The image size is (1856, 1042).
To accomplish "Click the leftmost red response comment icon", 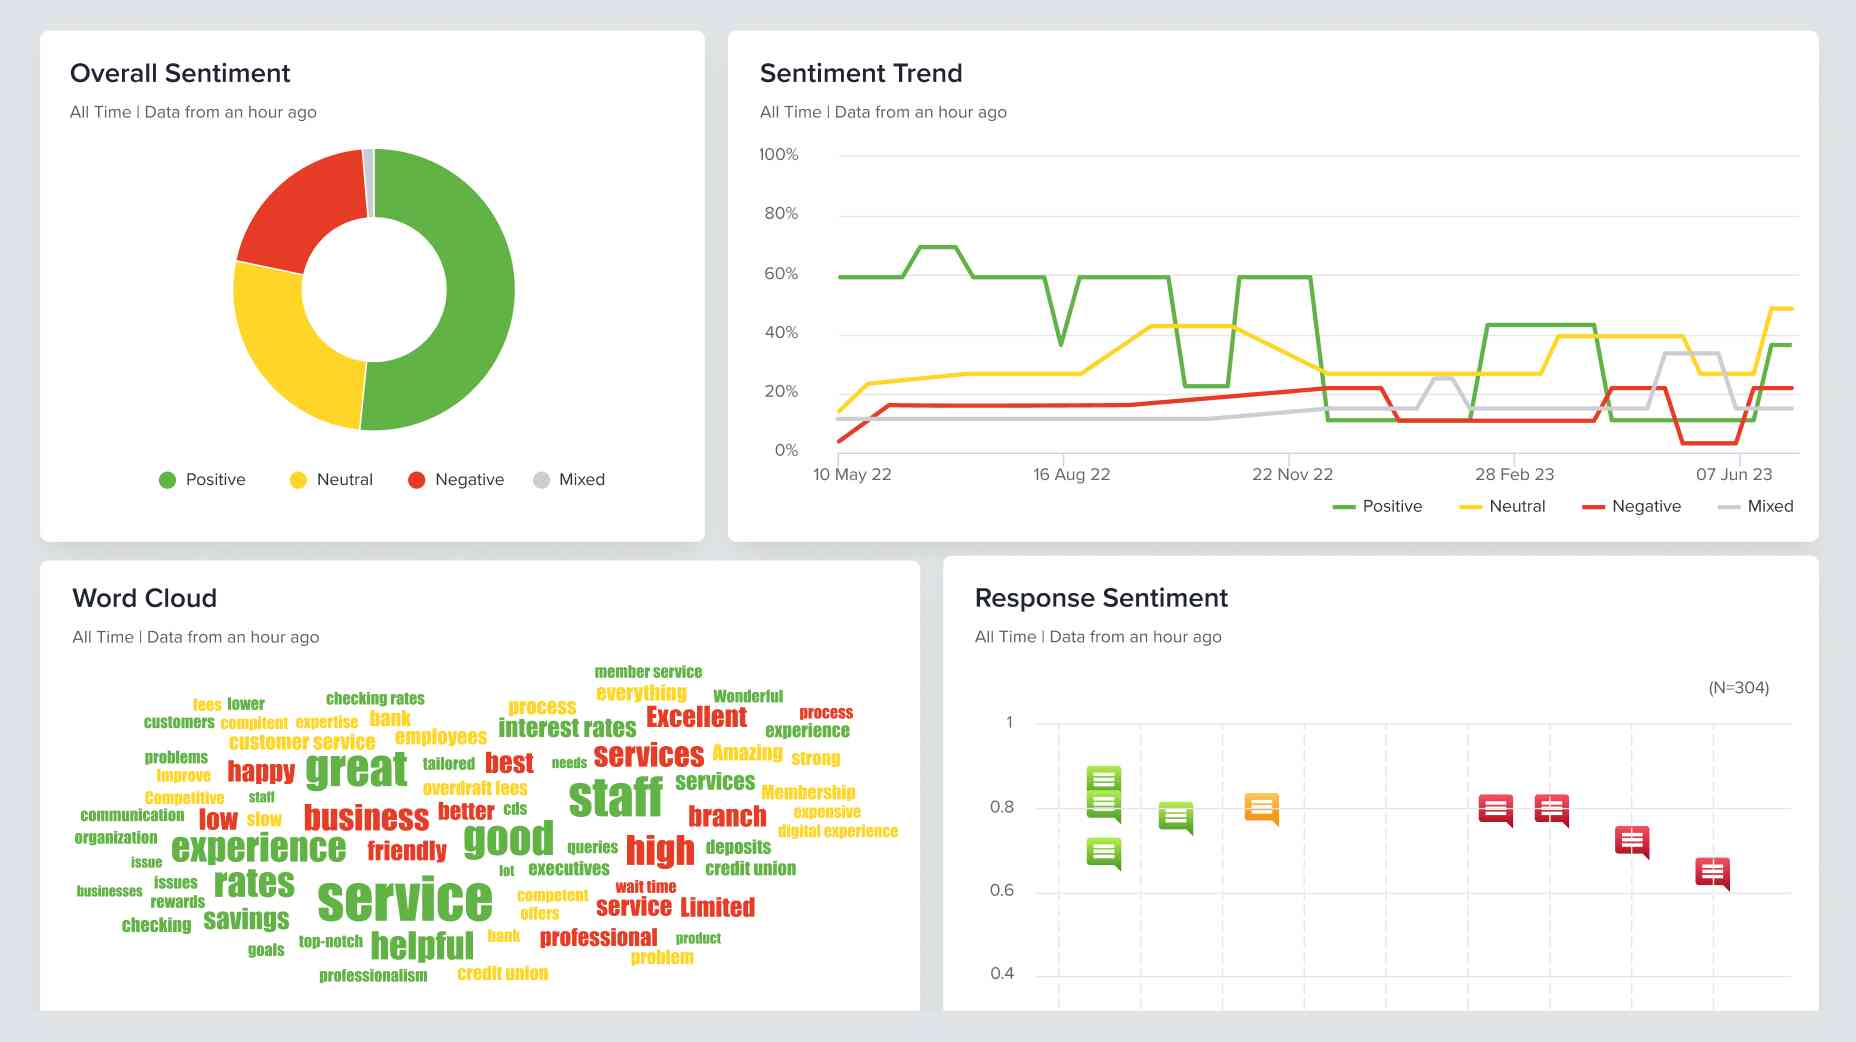I will 1495,810.
